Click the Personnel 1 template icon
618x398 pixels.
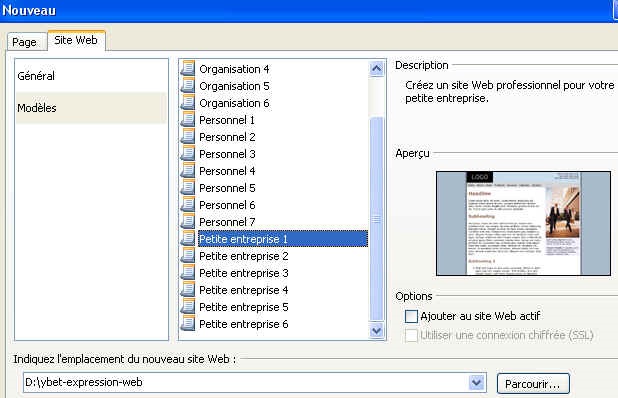point(188,119)
